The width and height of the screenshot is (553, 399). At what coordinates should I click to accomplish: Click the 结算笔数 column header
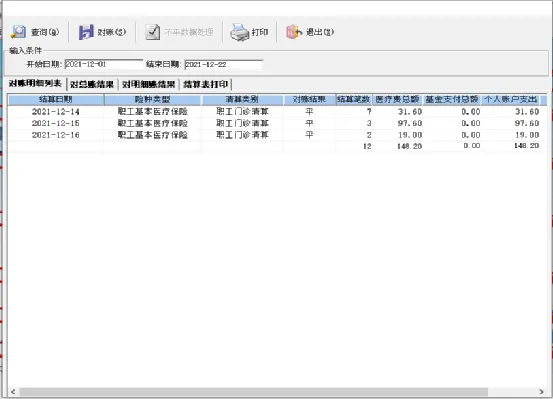pyautogui.click(x=354, y=99)
